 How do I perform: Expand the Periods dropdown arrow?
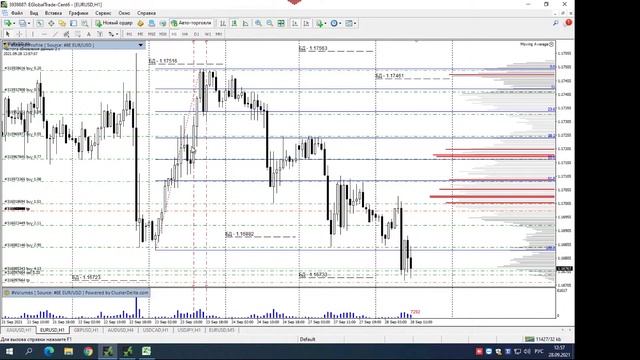pyautogui.click(x=340, y=23)
